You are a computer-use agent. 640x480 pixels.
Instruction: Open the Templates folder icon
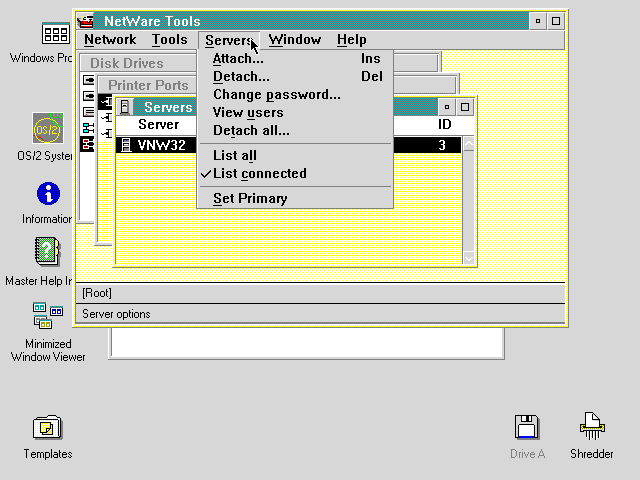coord(47,427)
